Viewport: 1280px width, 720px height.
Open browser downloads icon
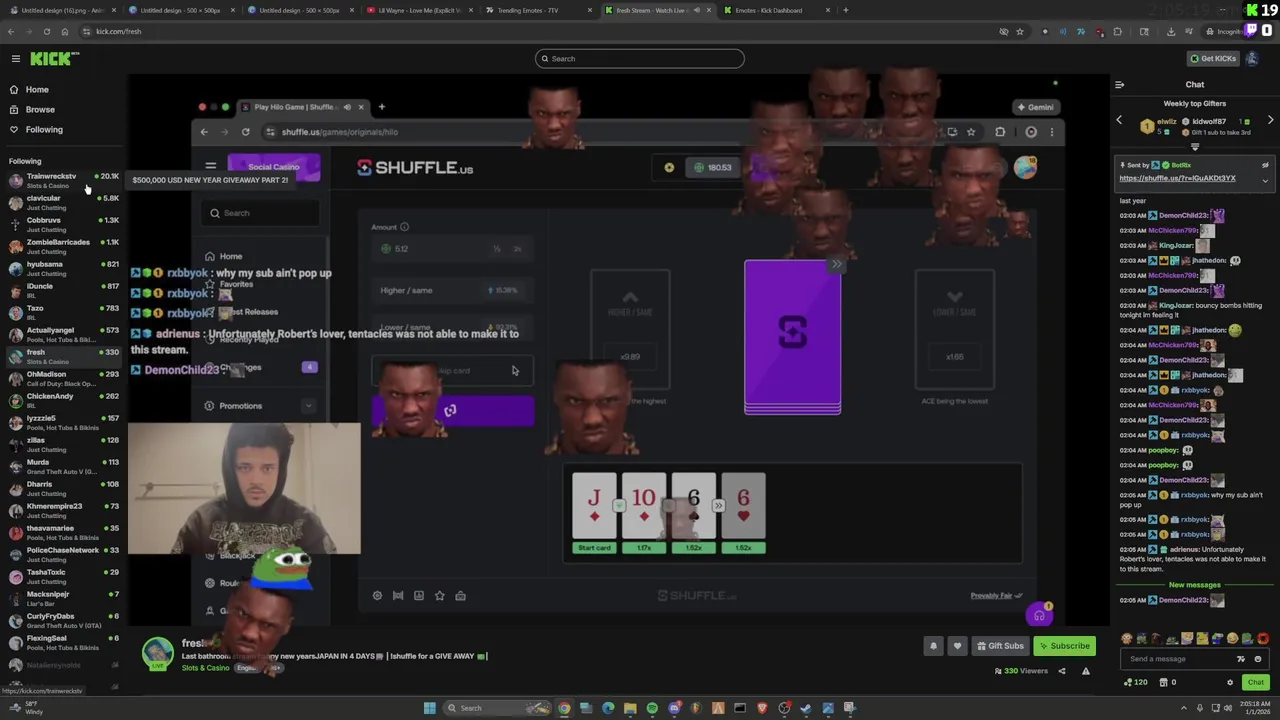[x=1171, y=31]
